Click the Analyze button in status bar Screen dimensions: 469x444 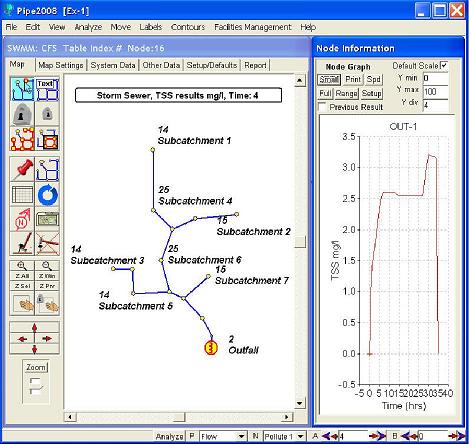[169, 436]
